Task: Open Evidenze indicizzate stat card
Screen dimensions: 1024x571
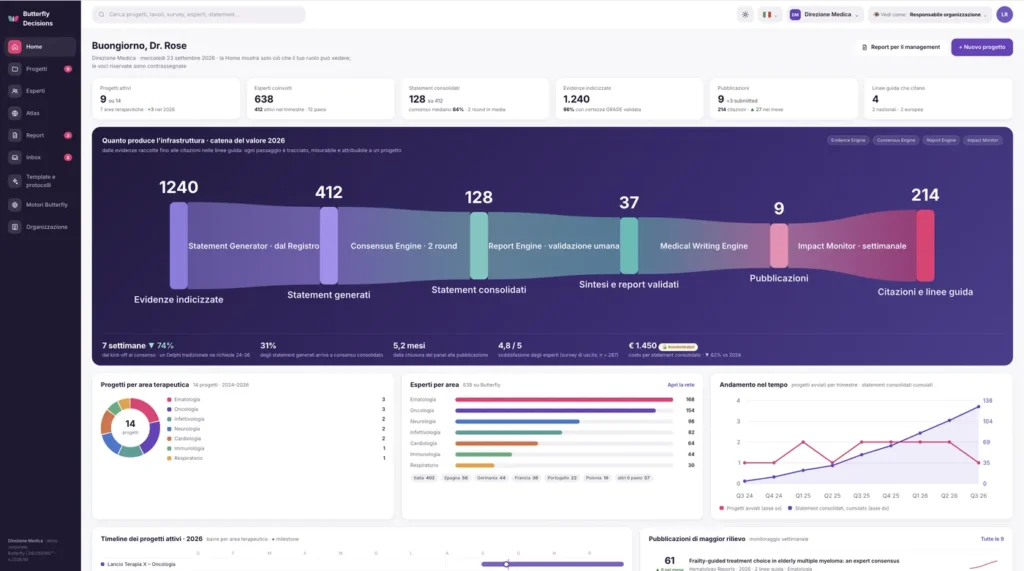Action: [630, 99]
